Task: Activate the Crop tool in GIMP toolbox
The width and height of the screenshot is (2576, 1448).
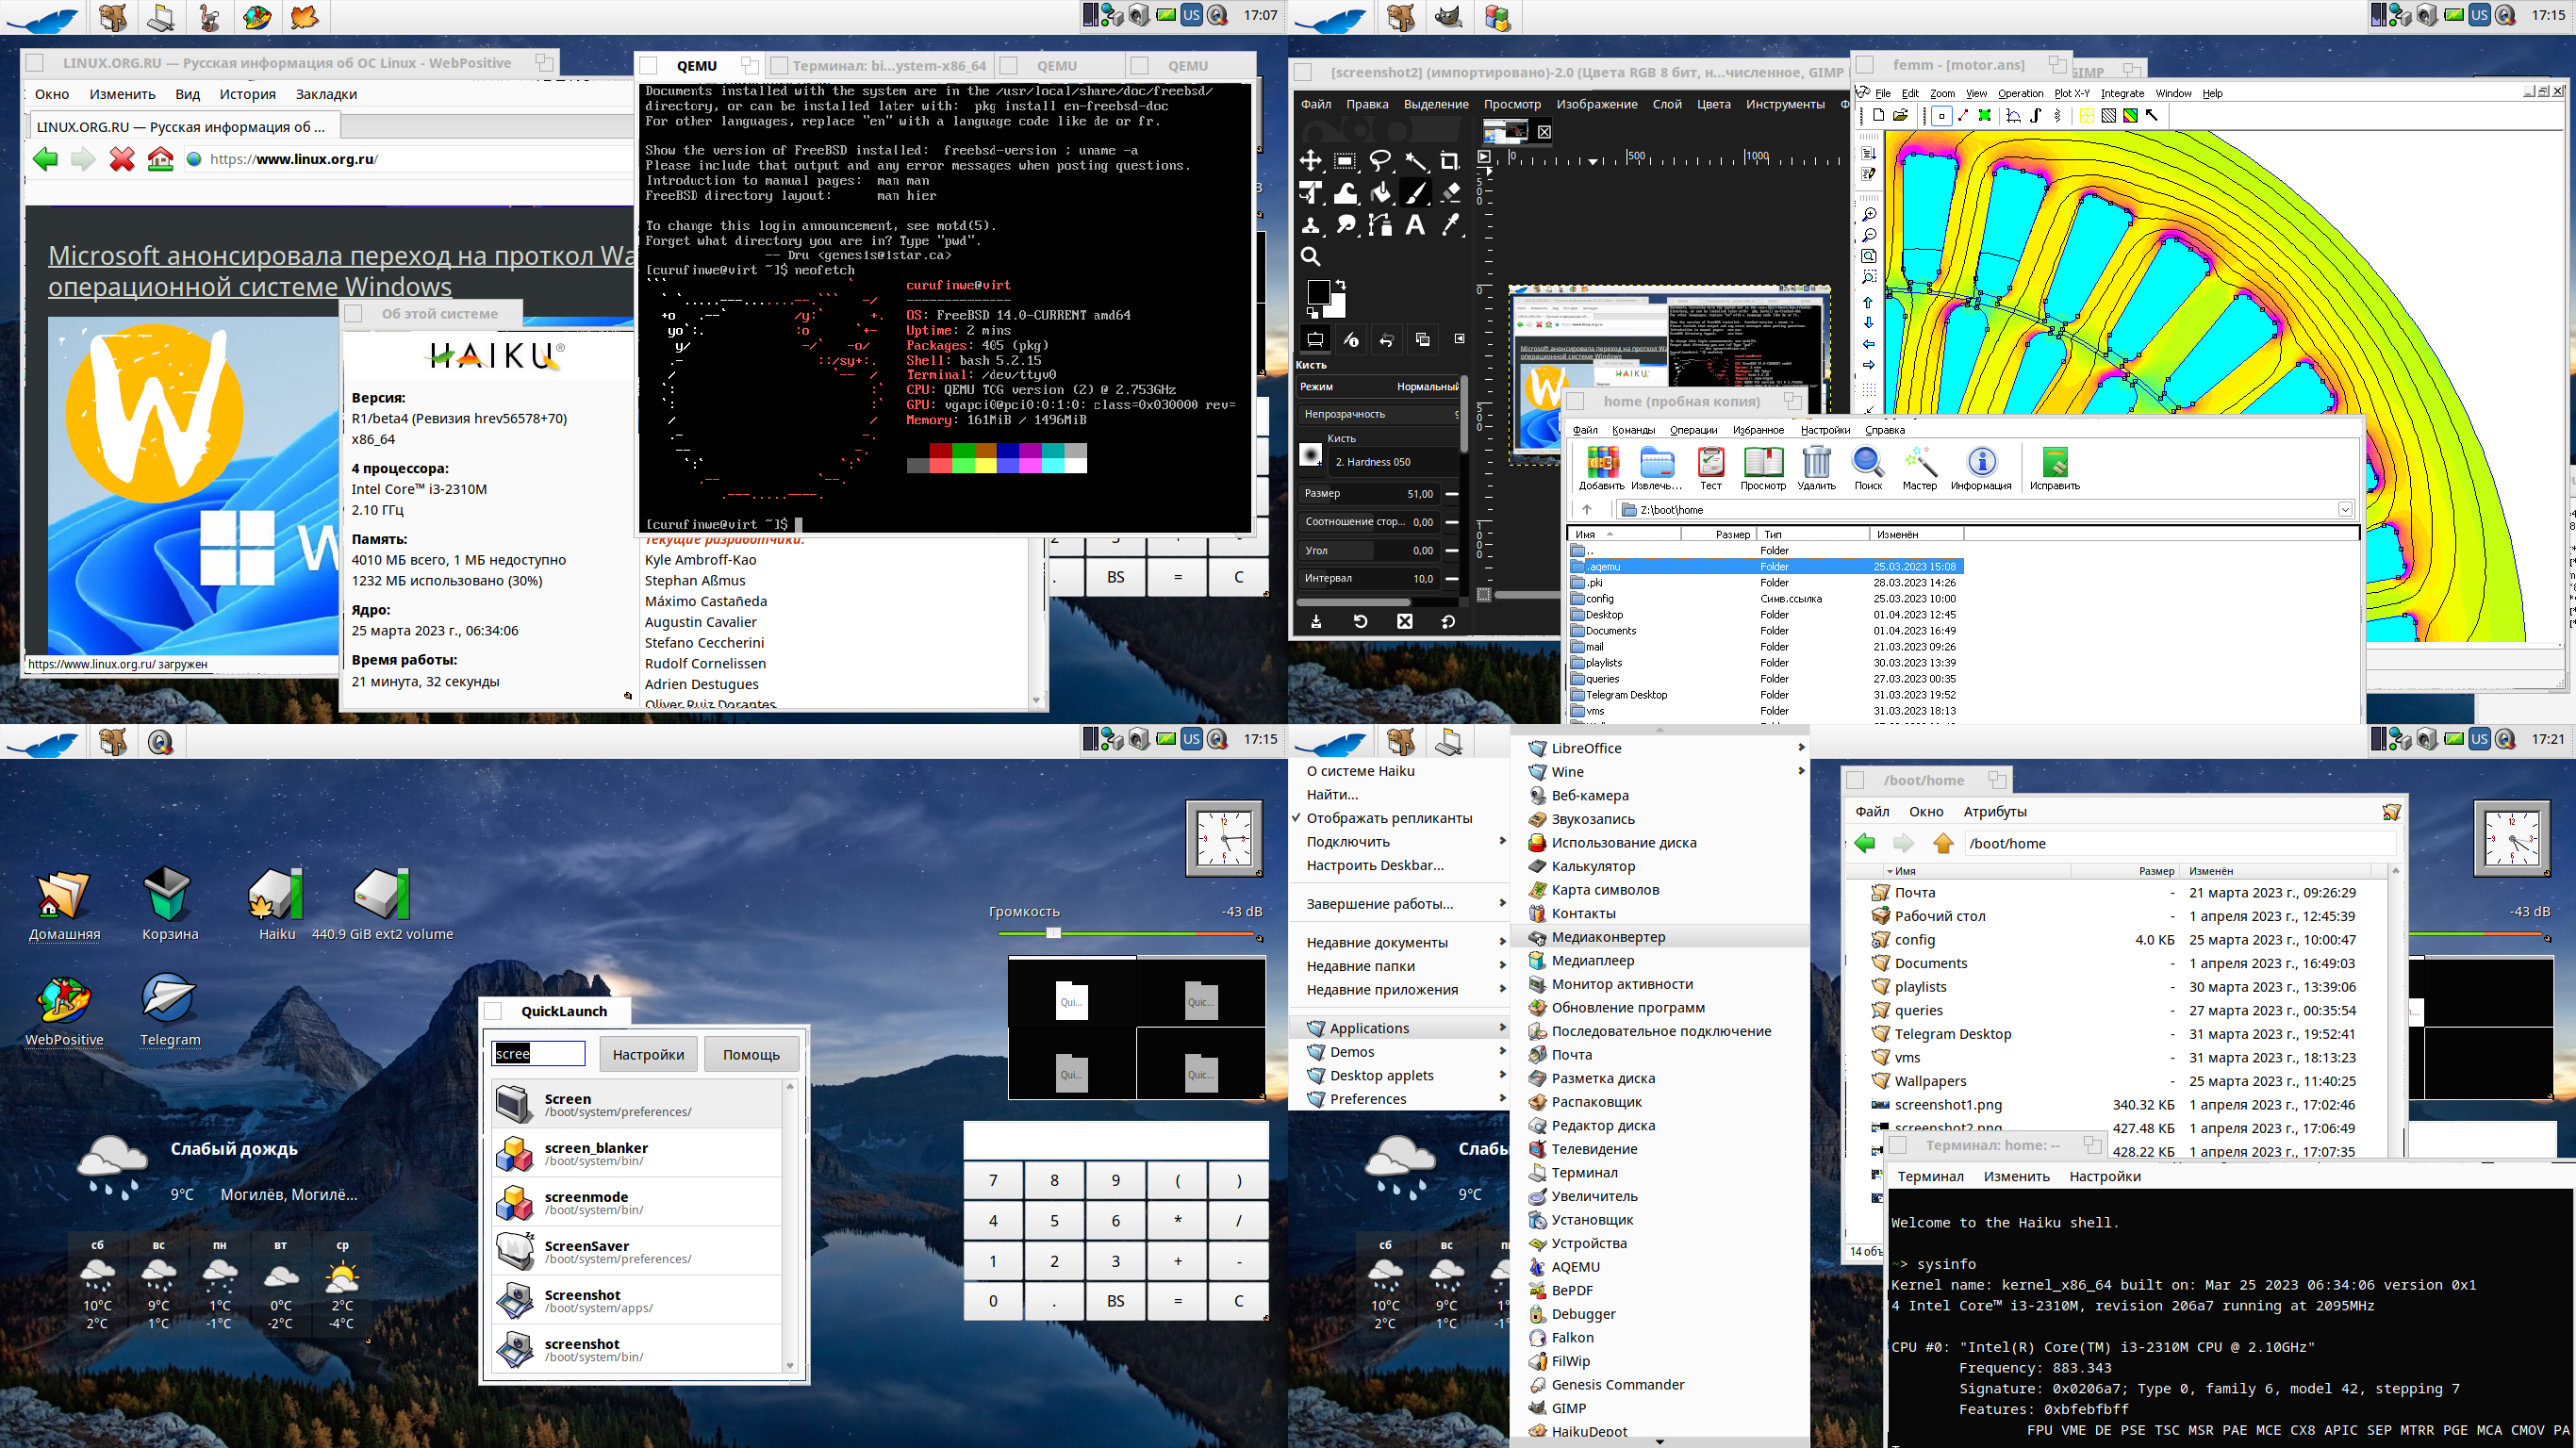Action: [1450, 161]
